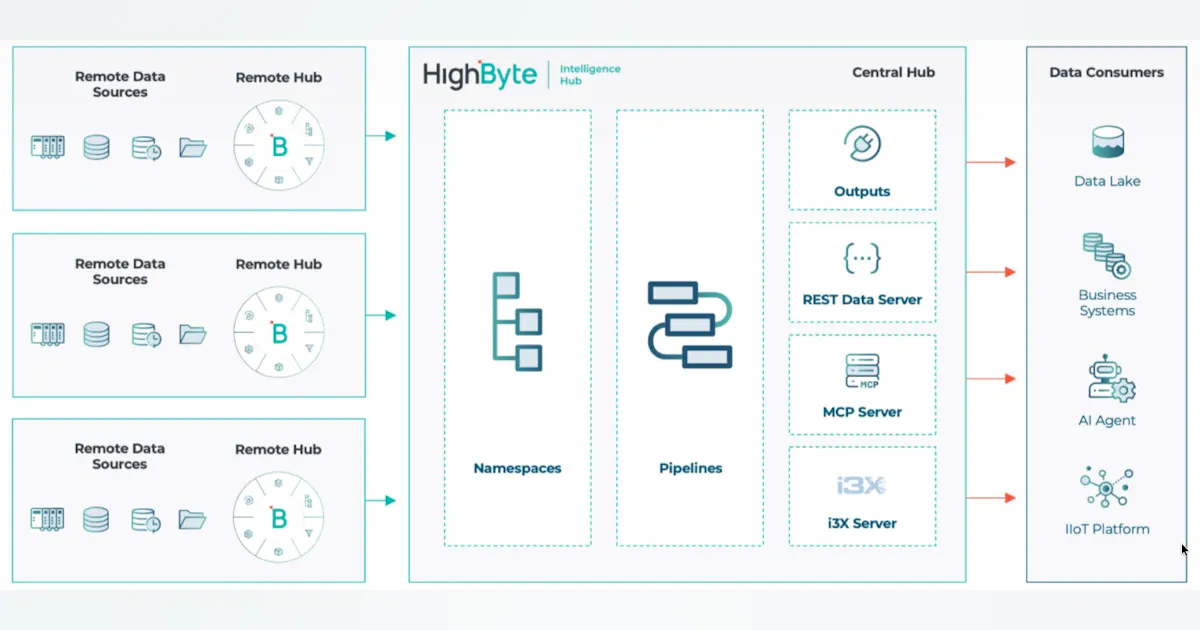Viewport: 1200px width, 630px height.
Task: Click the folder icon in the bottom Remote Data Sources panel
Action: click(193, 519)
